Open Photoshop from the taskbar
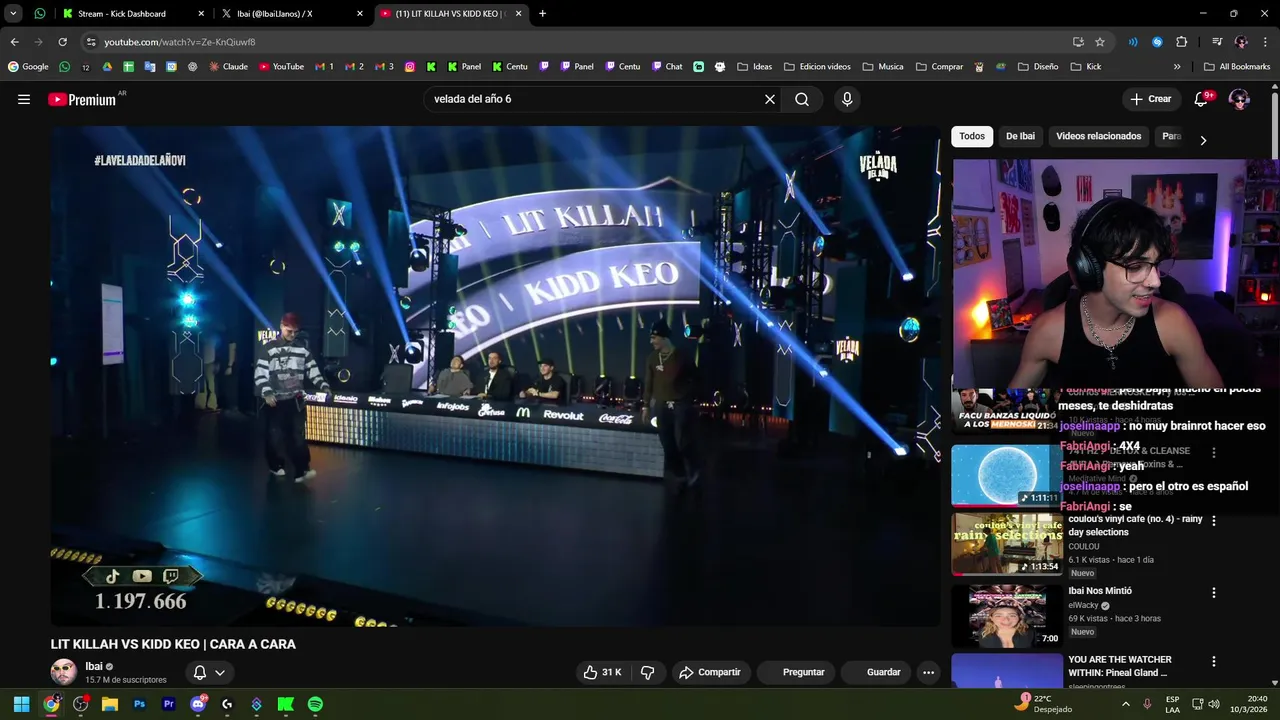This screenshot has height=720, width=1280. [139, 704]
